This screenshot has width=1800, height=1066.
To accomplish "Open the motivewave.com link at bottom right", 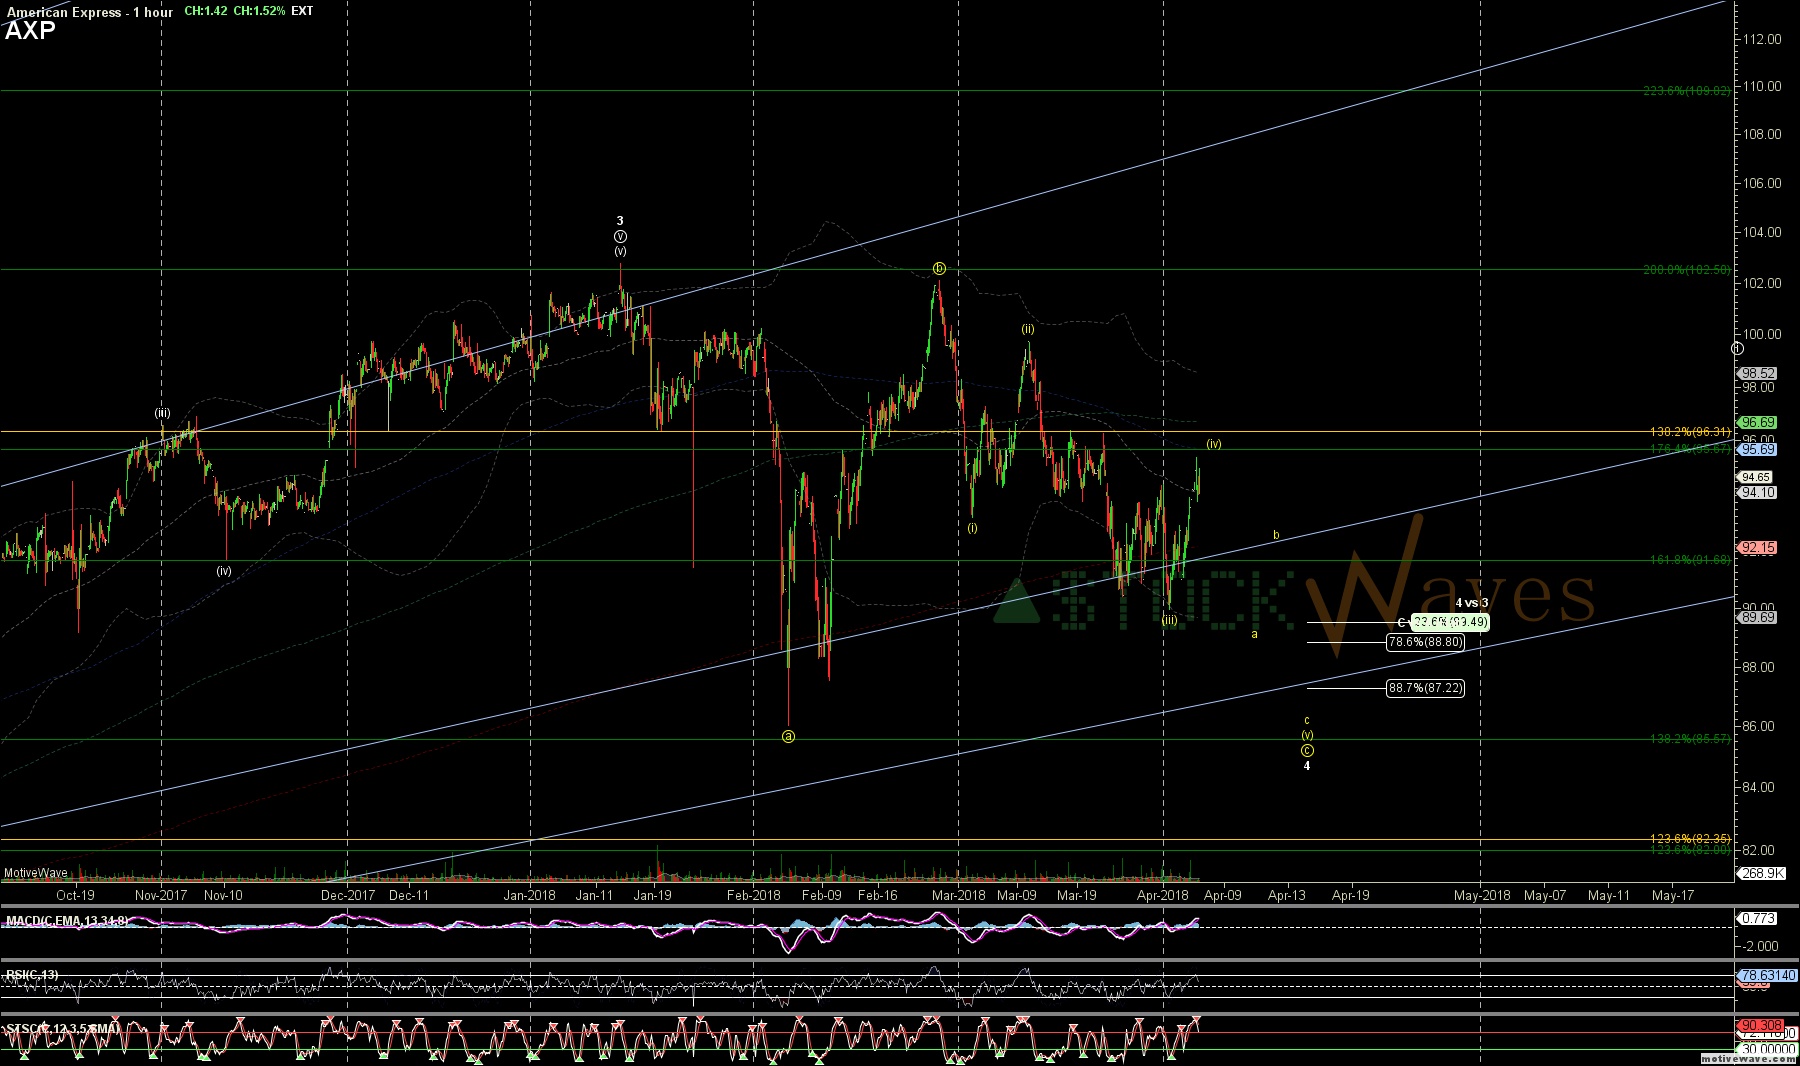I will pos(1748,1058).
